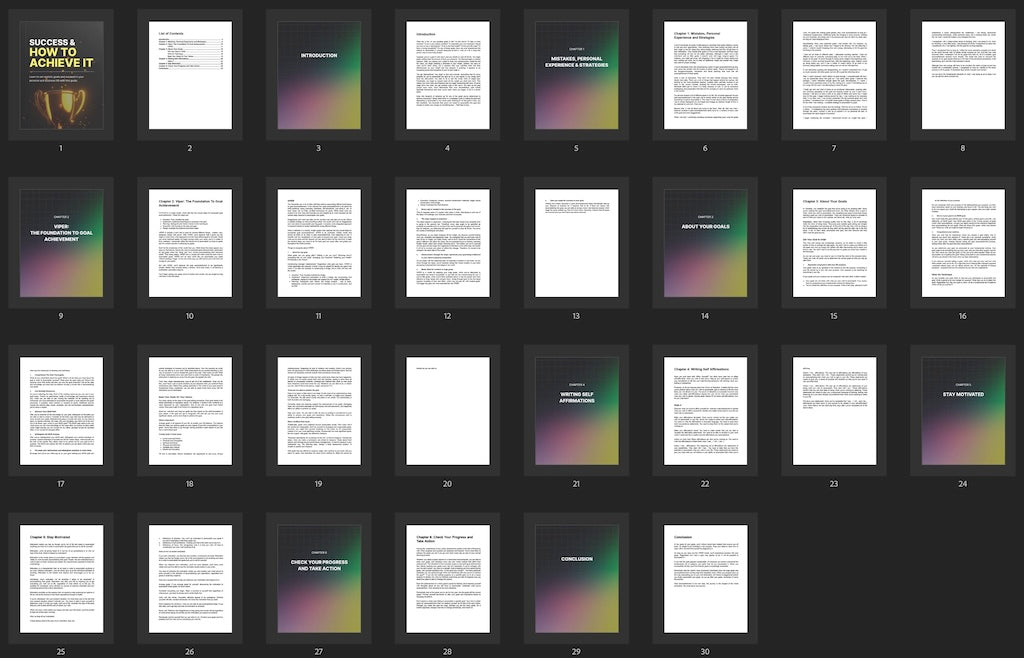Image resolution: width=1024 pixels, height=658 pixels.
Task: Select the nearly blank page 20
Action: click(447, 411)
